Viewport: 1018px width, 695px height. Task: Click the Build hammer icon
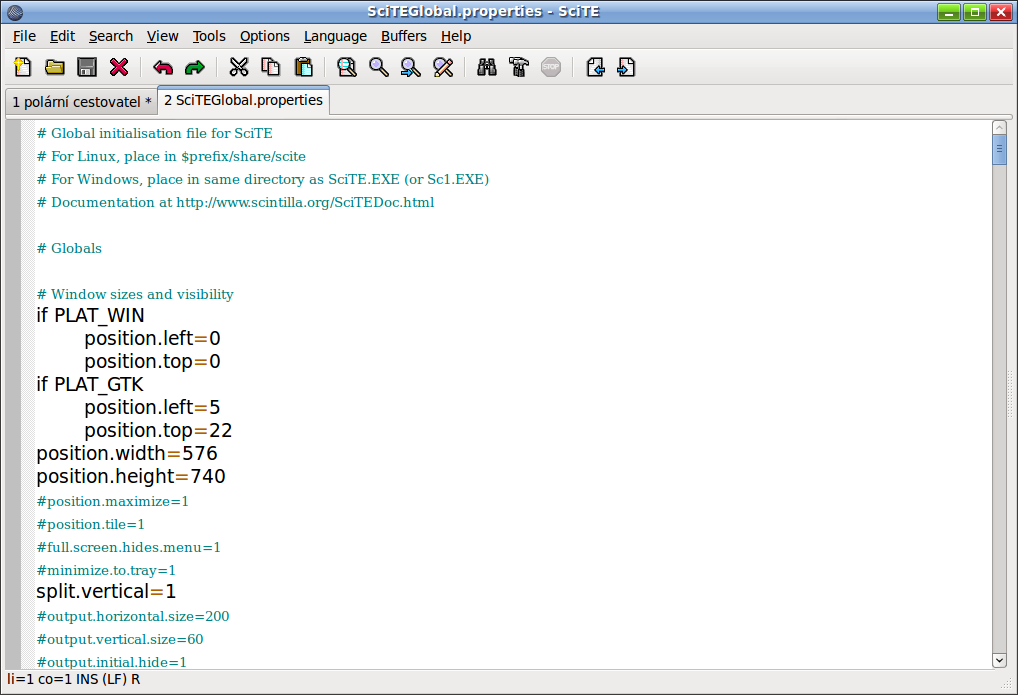pyautogui.click(x=518, y=67)
